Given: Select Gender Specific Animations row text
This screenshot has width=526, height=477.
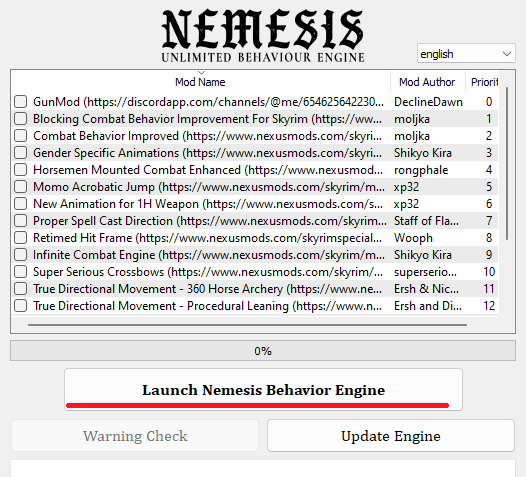Looking at the screenshot, I should (207, 153).
